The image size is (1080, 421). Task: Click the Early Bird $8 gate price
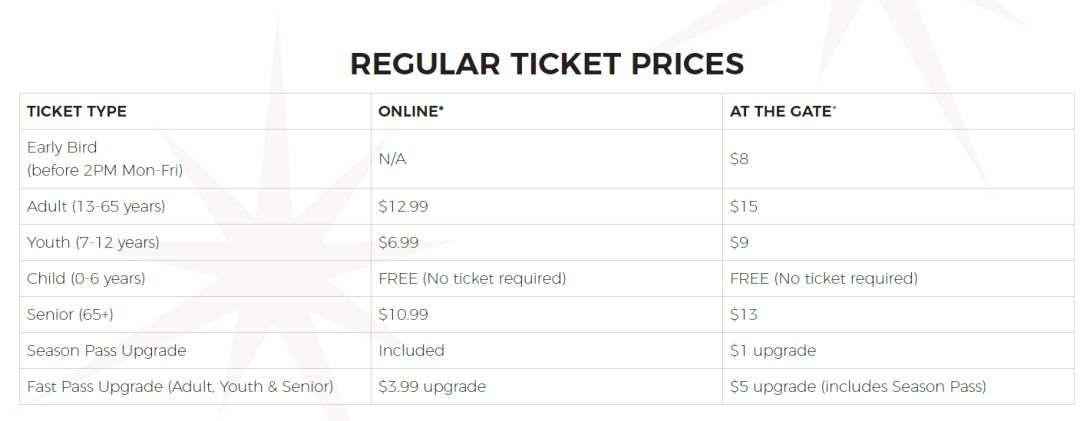739,158
